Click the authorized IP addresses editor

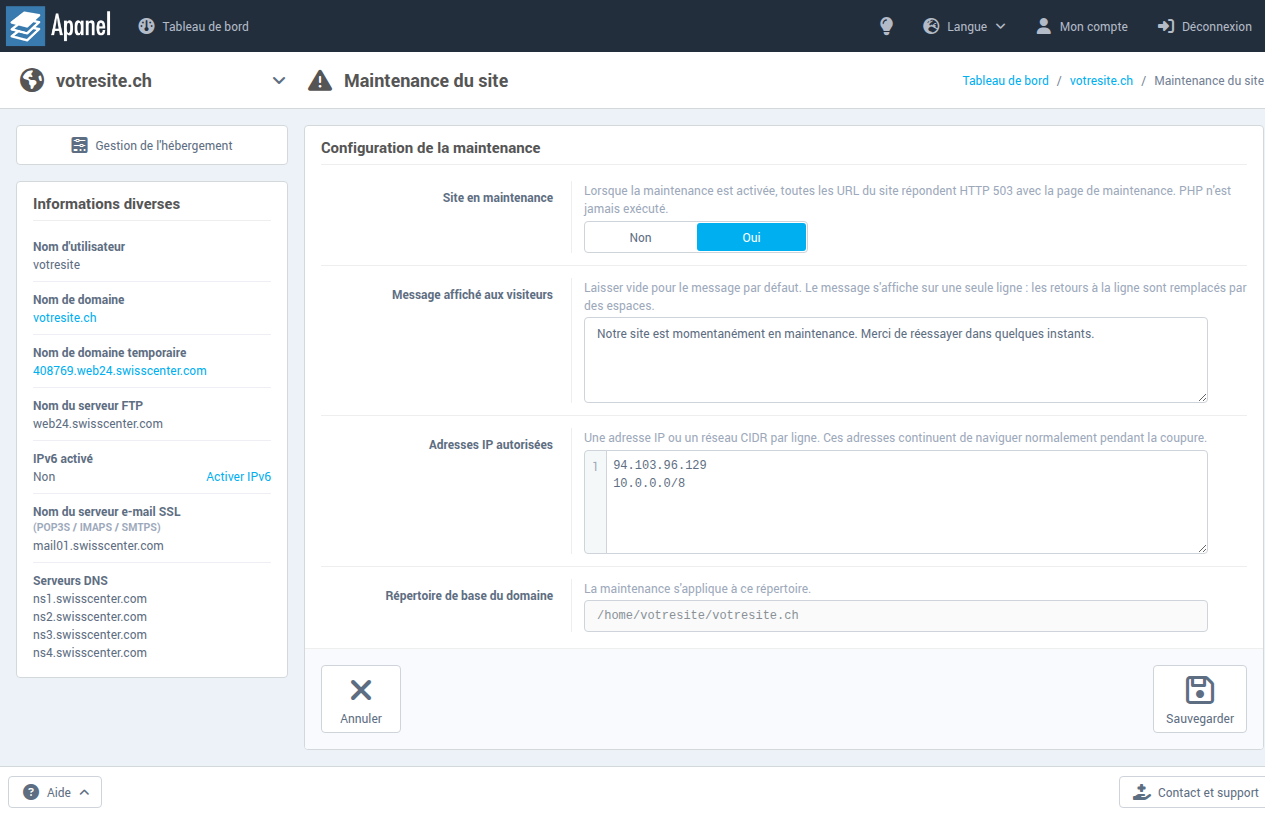coord(896,502)
